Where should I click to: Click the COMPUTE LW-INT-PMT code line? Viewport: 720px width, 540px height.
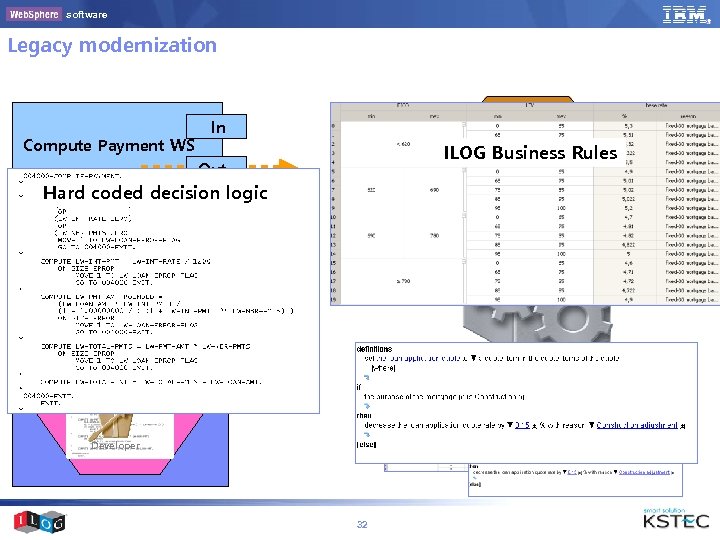tap(126, 261)
